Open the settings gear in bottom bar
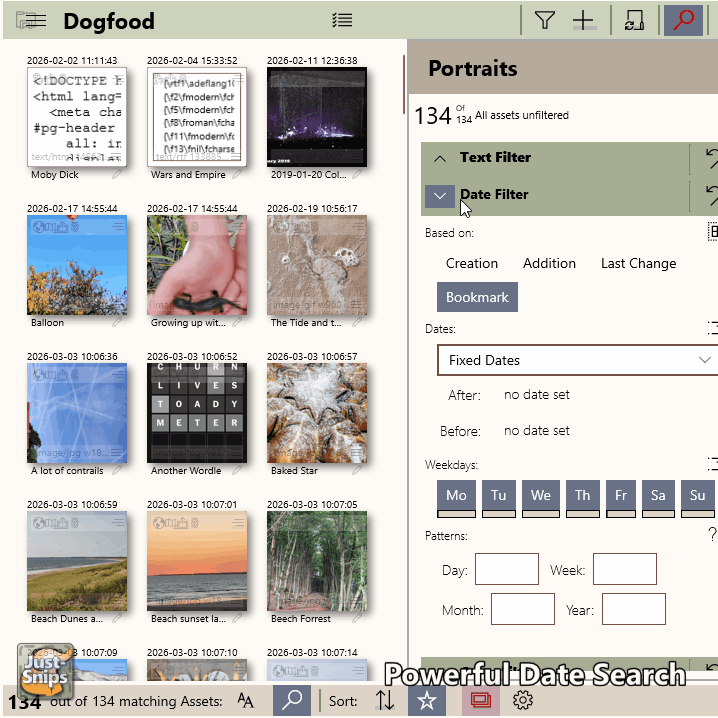The width and height of the screenshot is (718, 718). click(522, 700)
